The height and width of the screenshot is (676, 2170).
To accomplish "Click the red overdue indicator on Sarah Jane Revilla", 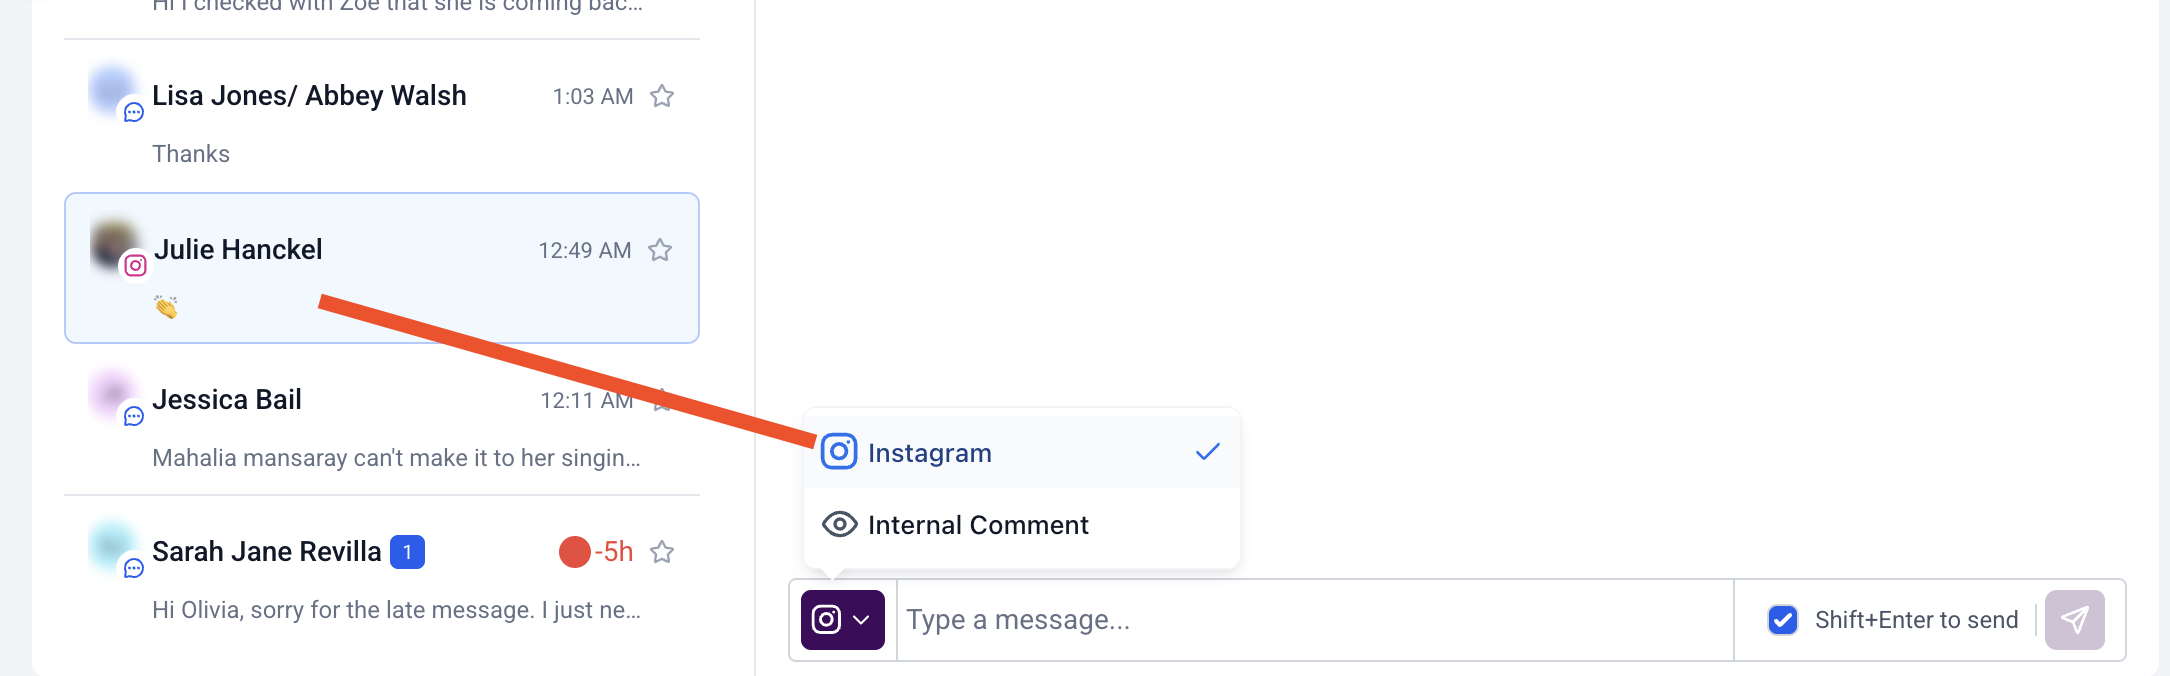I will 575,552.
